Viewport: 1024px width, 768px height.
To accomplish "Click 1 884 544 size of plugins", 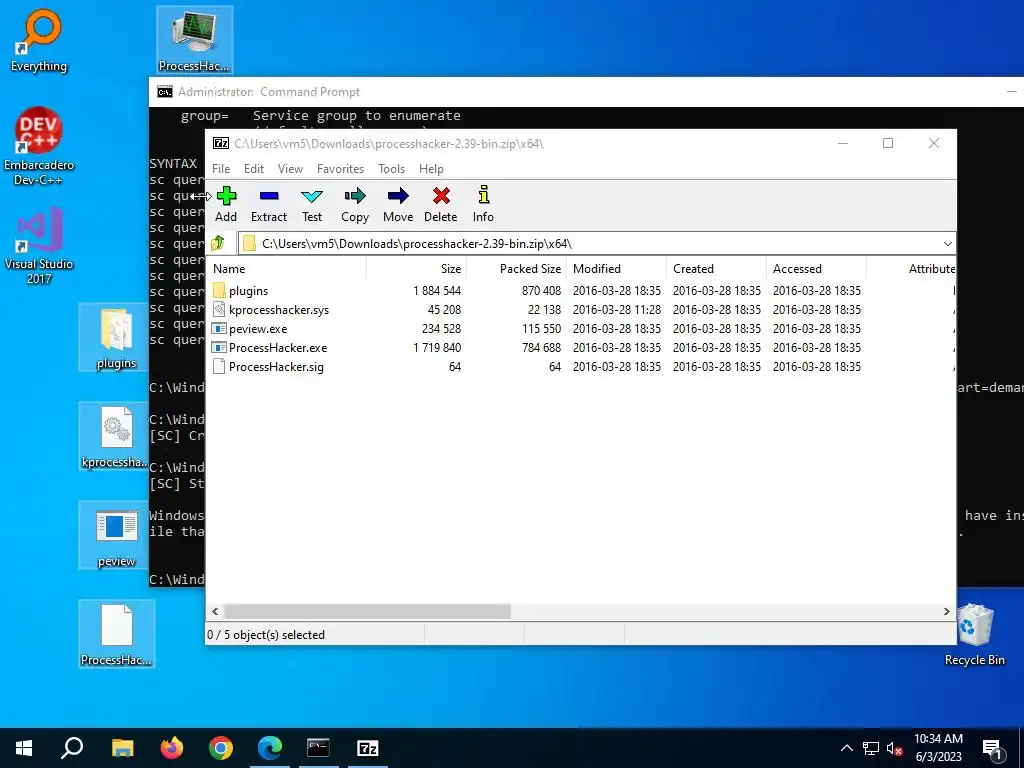I will pos(437,291).
